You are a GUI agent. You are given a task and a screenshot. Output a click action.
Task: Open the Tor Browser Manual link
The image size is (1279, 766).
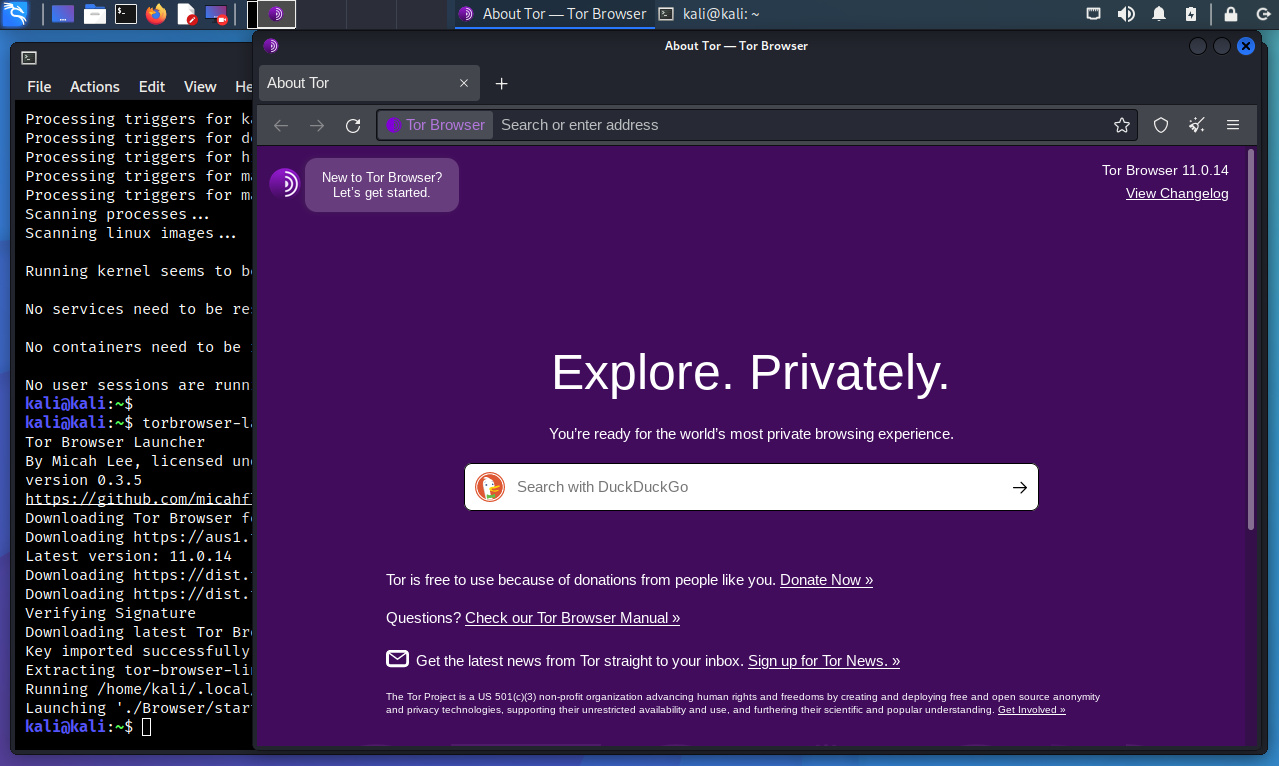point(572,618)
